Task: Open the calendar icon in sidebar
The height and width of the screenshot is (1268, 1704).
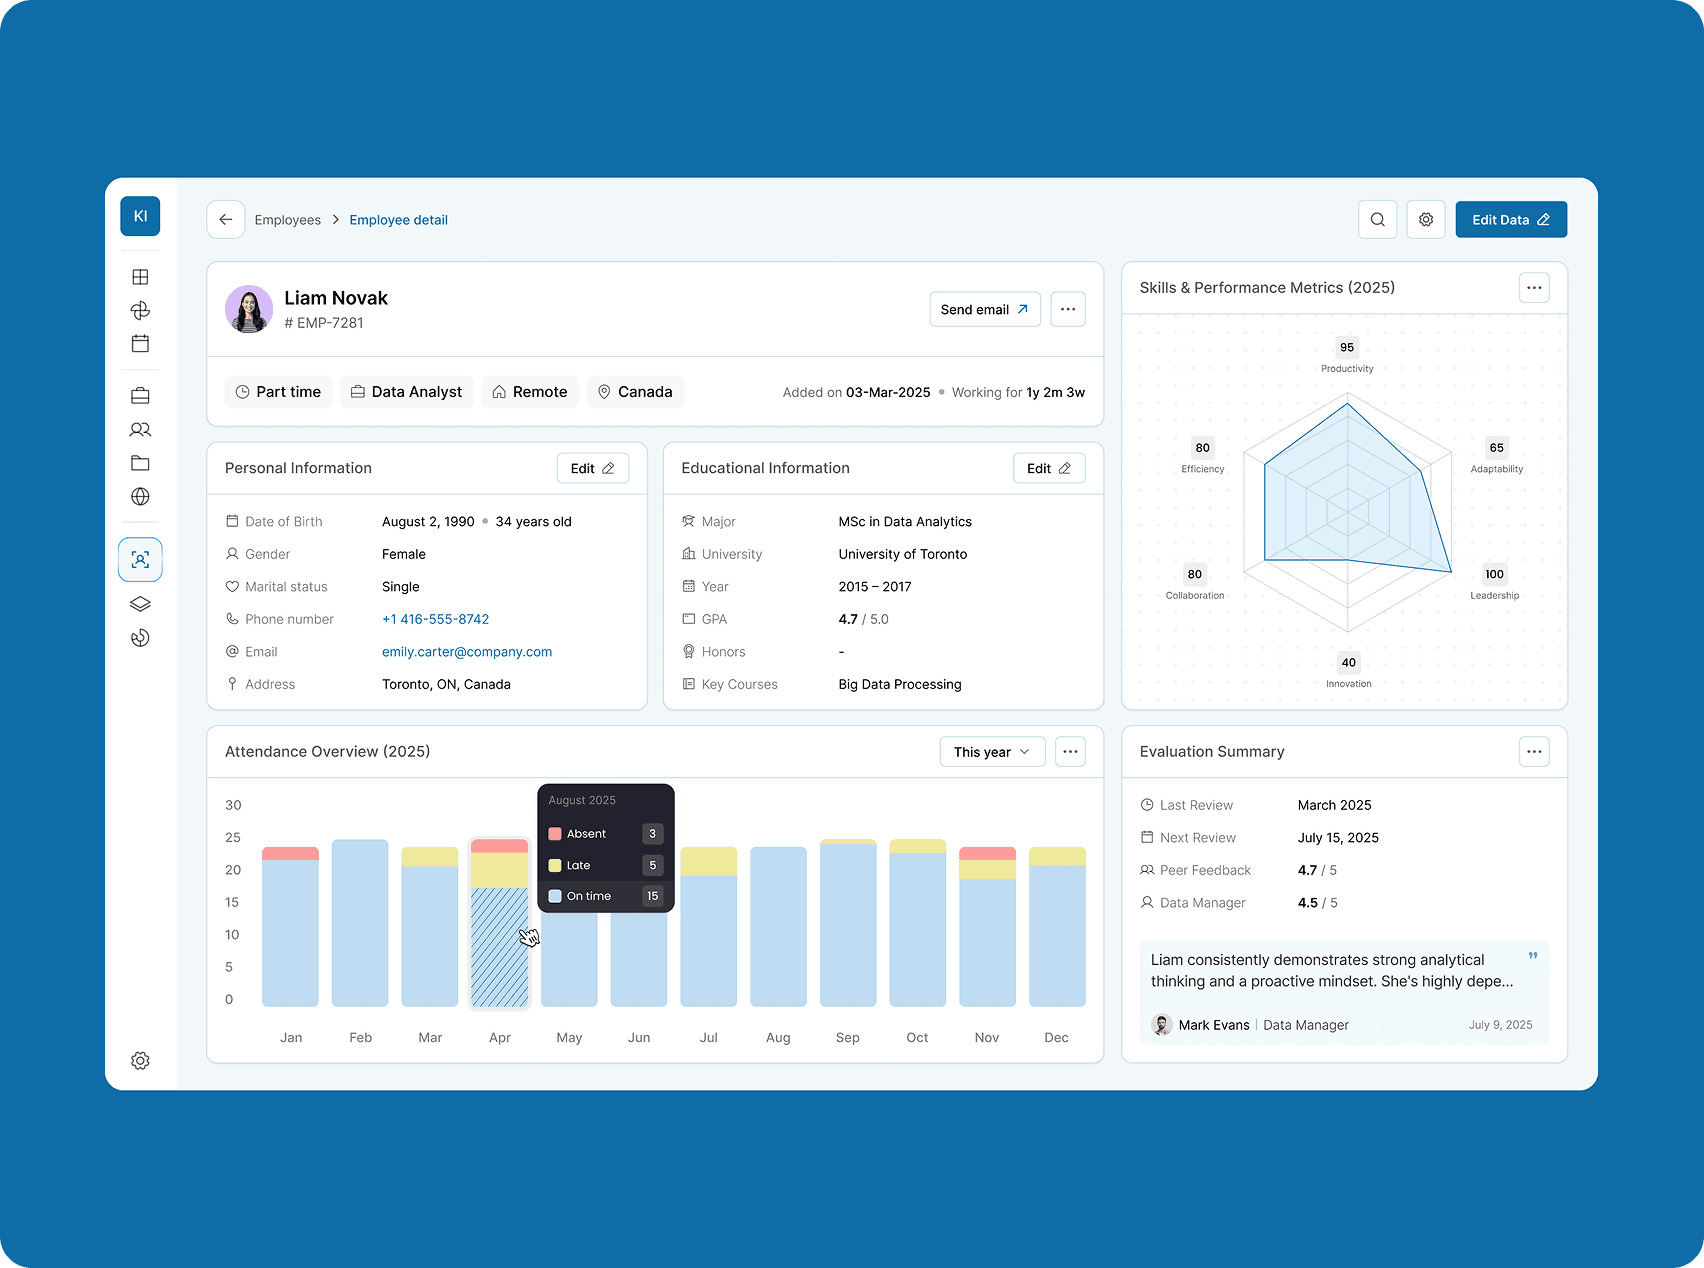Action: (140, 343)
